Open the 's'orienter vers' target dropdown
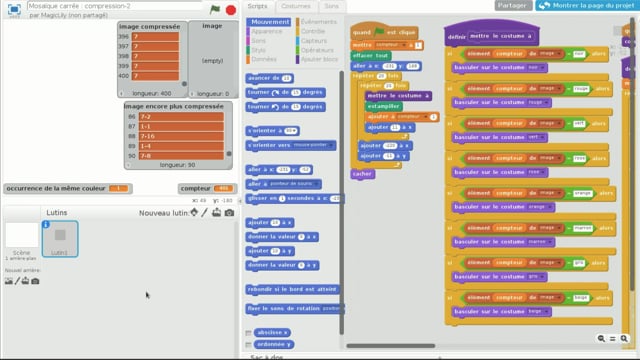 tap(331, 145)
